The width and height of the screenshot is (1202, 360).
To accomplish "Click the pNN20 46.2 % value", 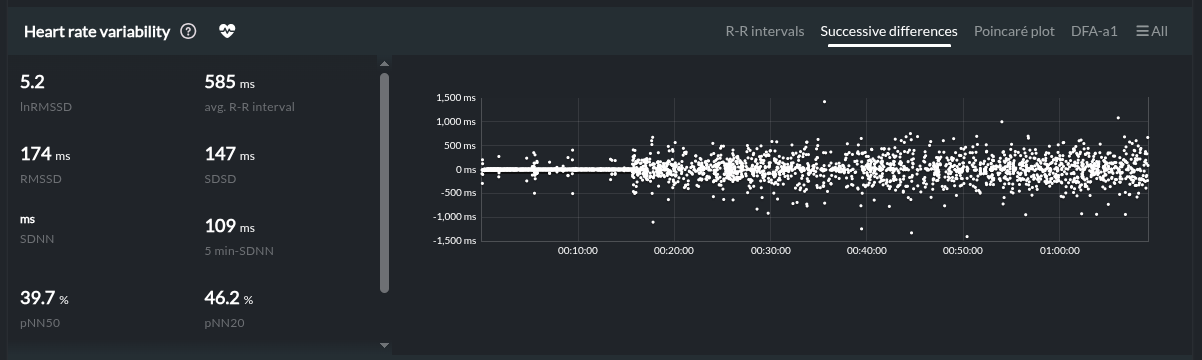I will point(229,298).
